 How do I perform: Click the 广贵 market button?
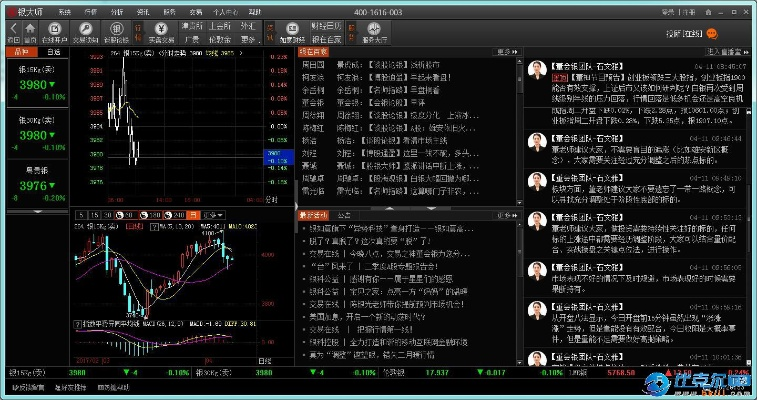coord(192,40)
